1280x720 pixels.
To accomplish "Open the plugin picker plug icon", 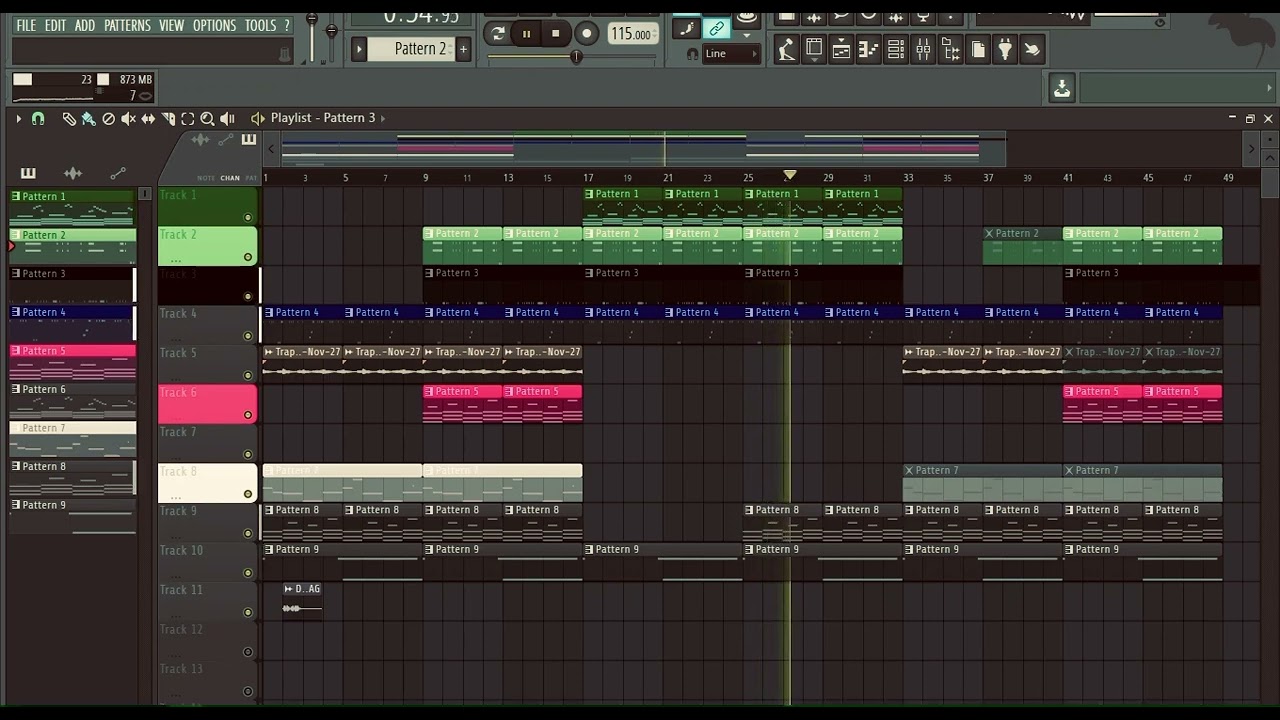I will (1005, 49).
